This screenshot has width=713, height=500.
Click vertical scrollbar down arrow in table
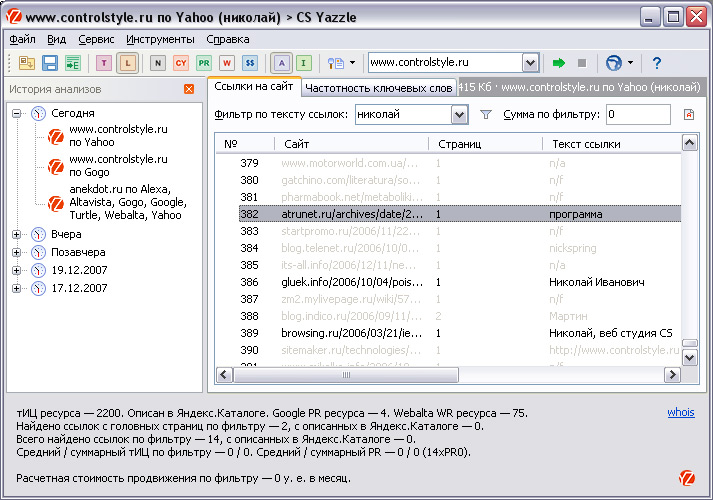point(690,358)
